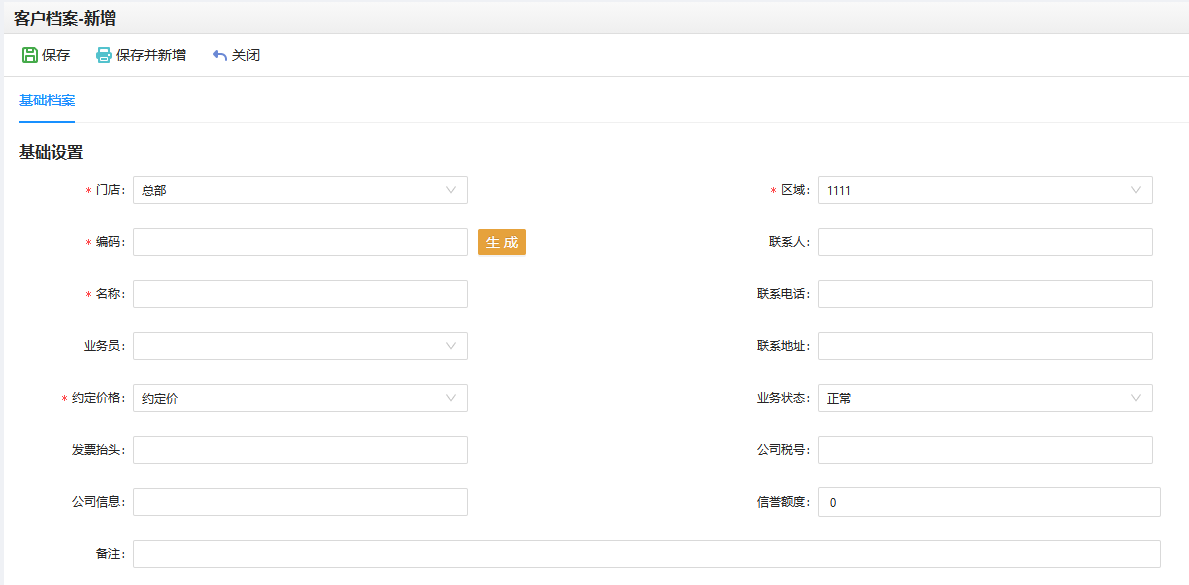This screenshot has height=585, width=1189.
Task: Click the 联系地址 address input box
Action: click(x=985, y=346)
